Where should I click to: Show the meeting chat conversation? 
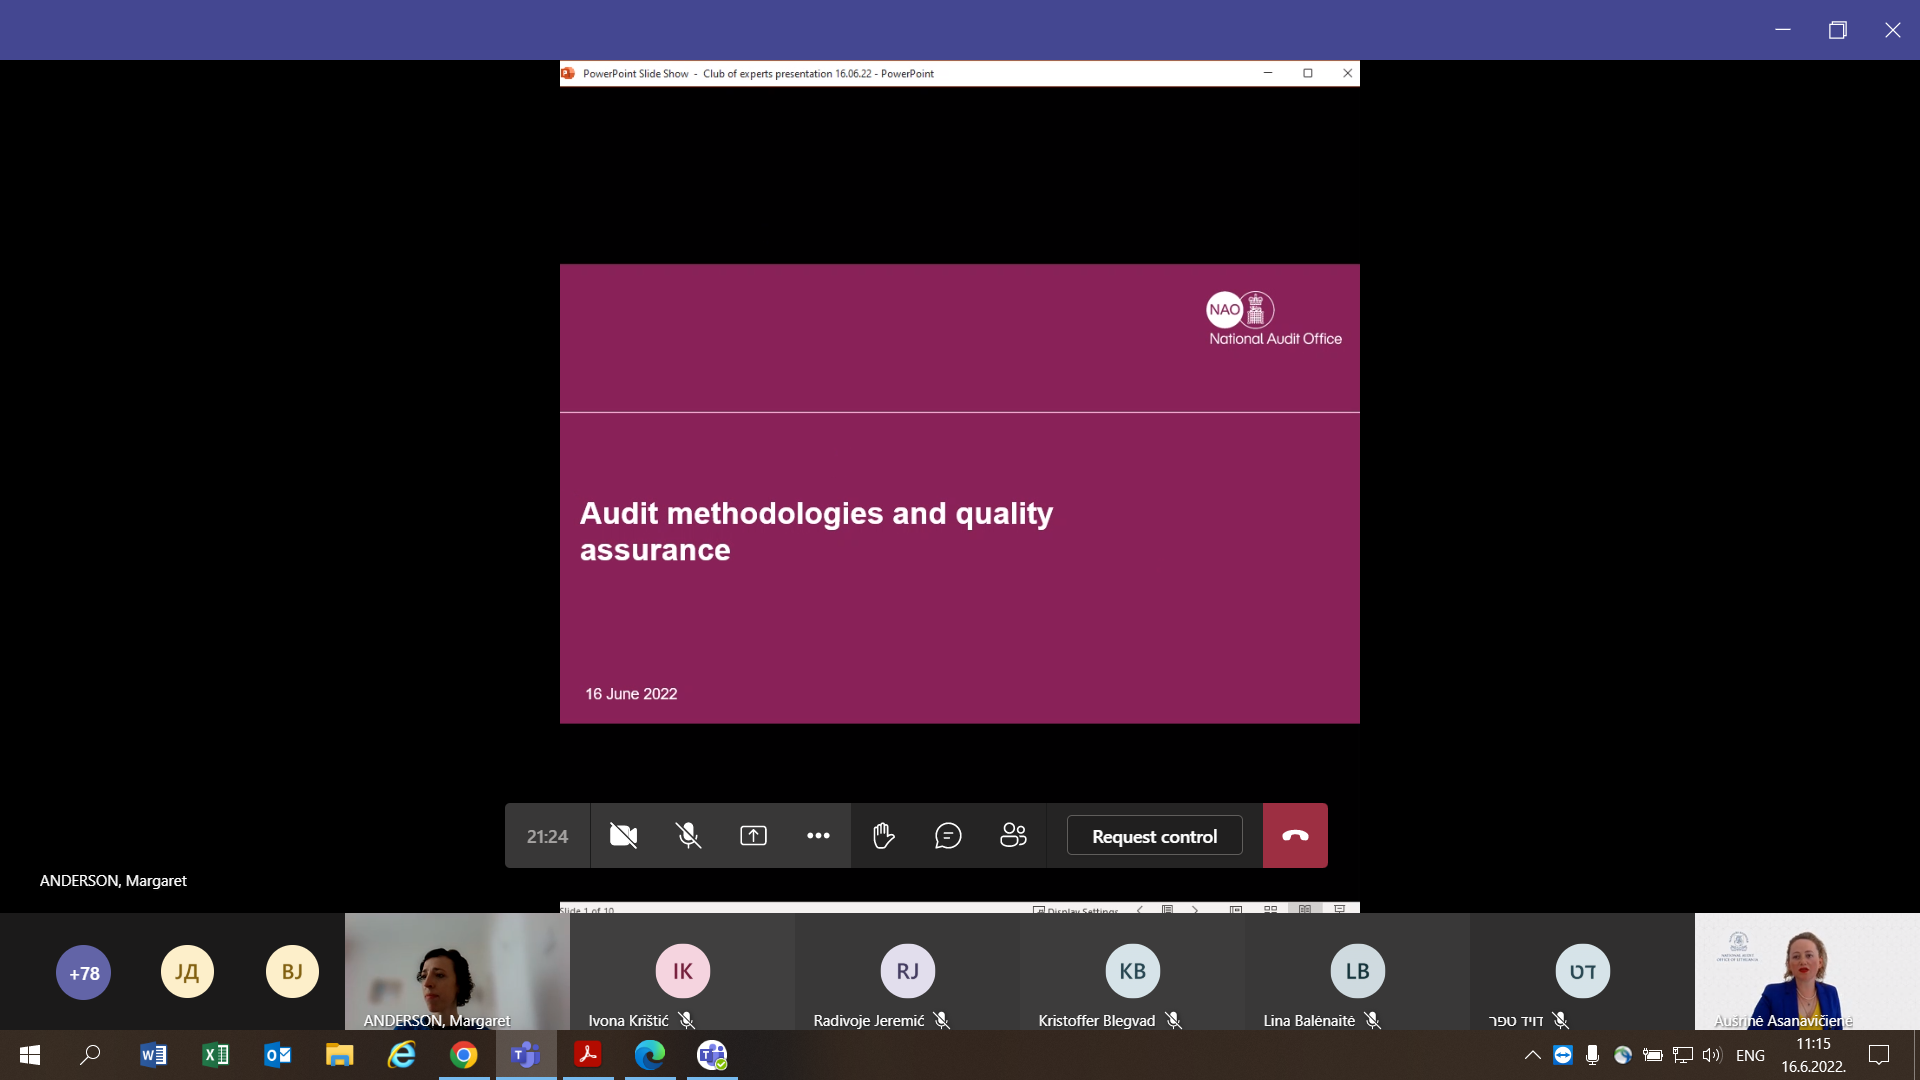(x=948, y=835)
